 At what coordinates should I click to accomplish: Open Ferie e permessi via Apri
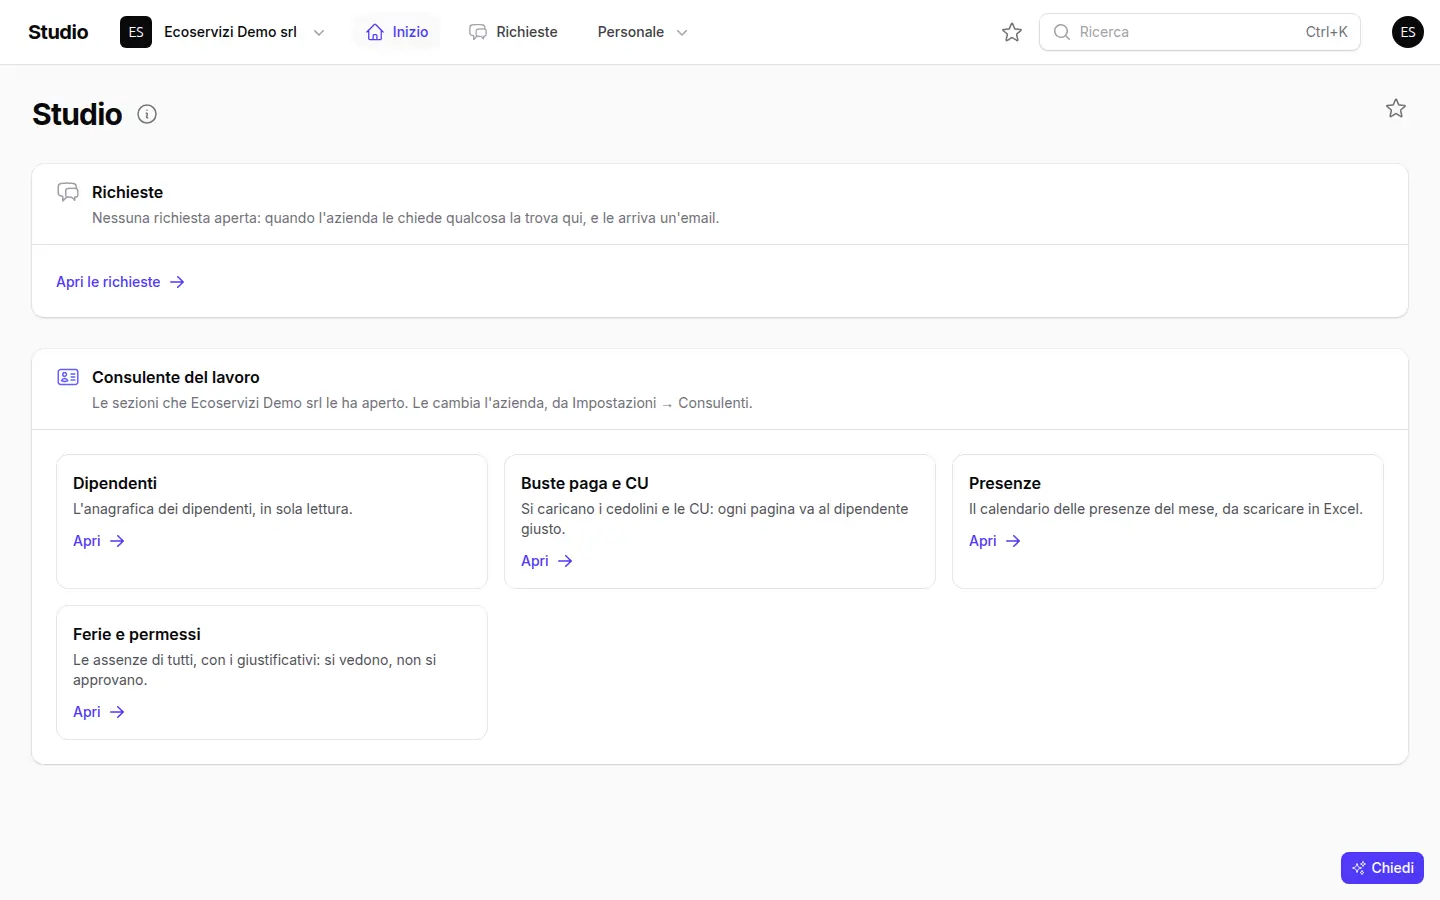(x=99, y=712)
